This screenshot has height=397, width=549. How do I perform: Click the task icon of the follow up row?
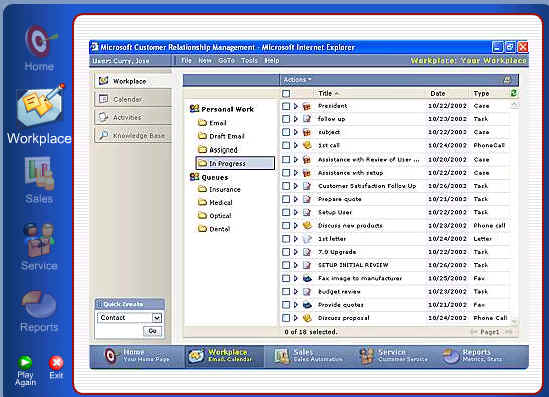307,119
